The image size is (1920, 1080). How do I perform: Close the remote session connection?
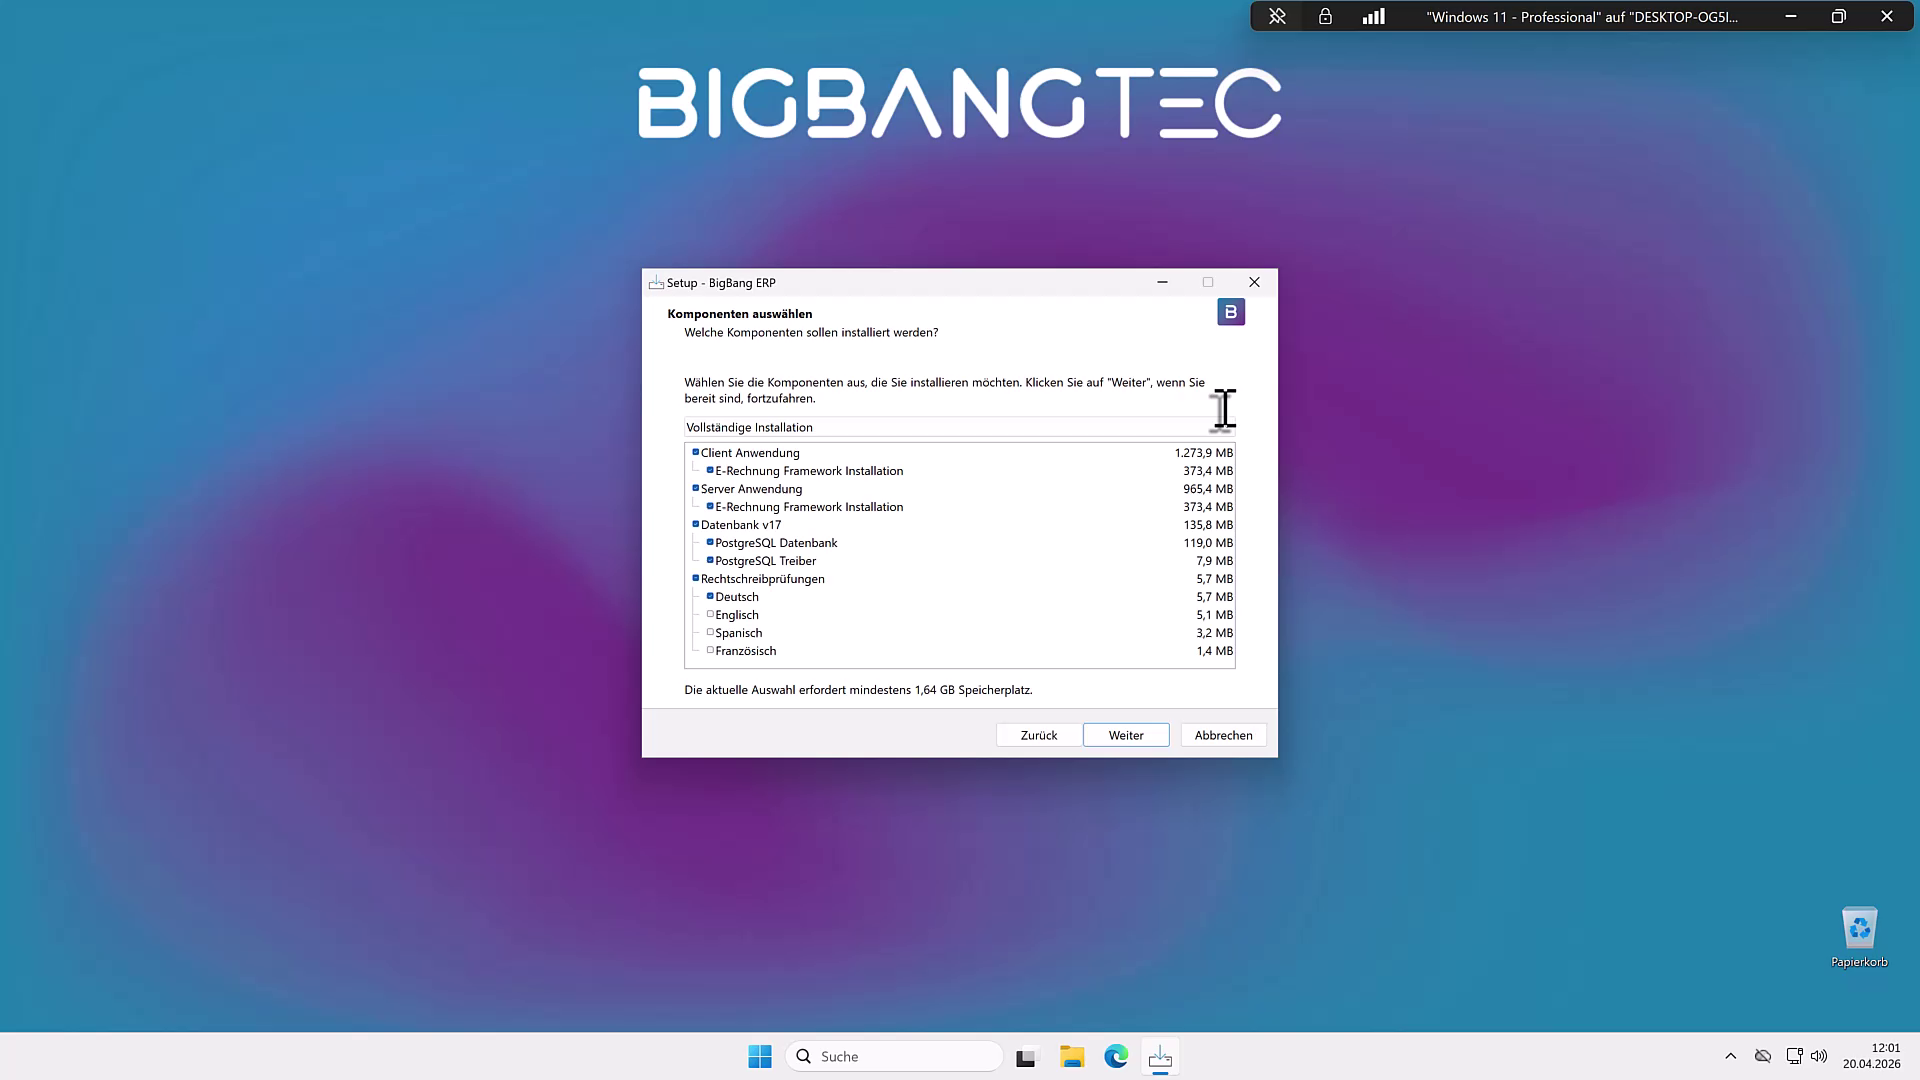point(1887,16)
